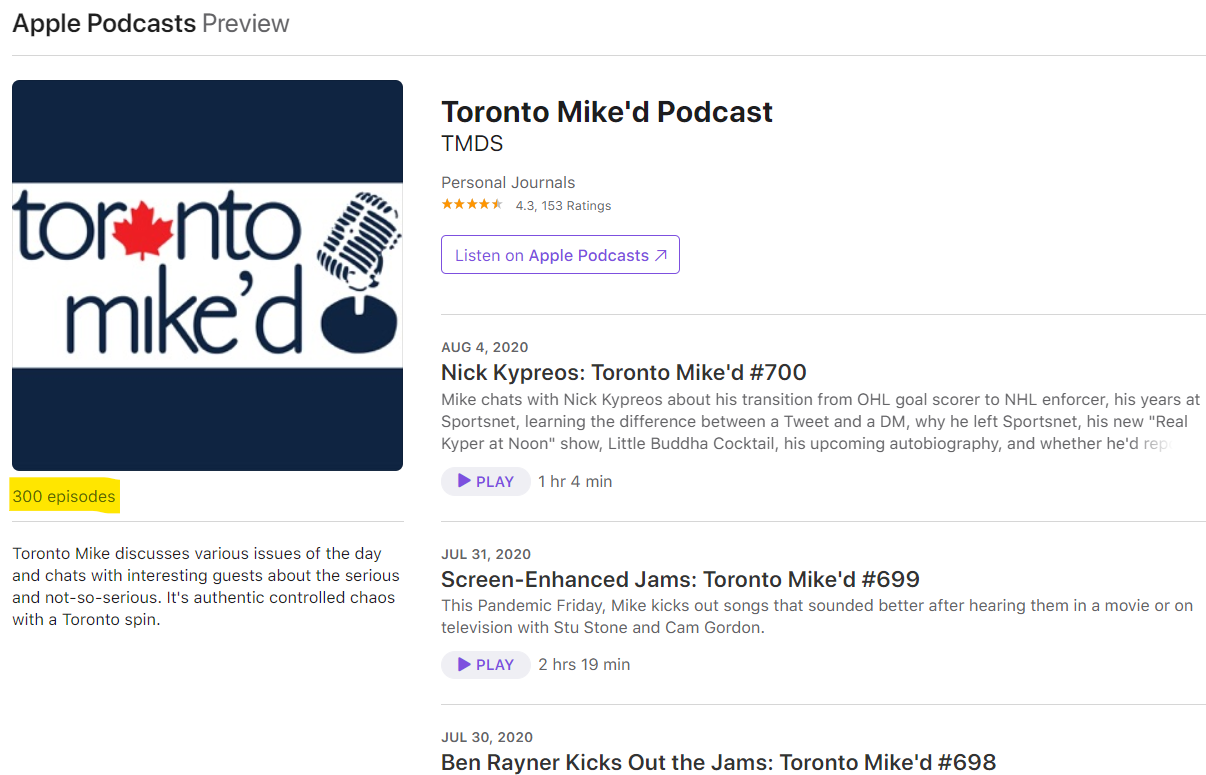
Task: Click the Apple Podcasts header text
Action: [104, 24]
